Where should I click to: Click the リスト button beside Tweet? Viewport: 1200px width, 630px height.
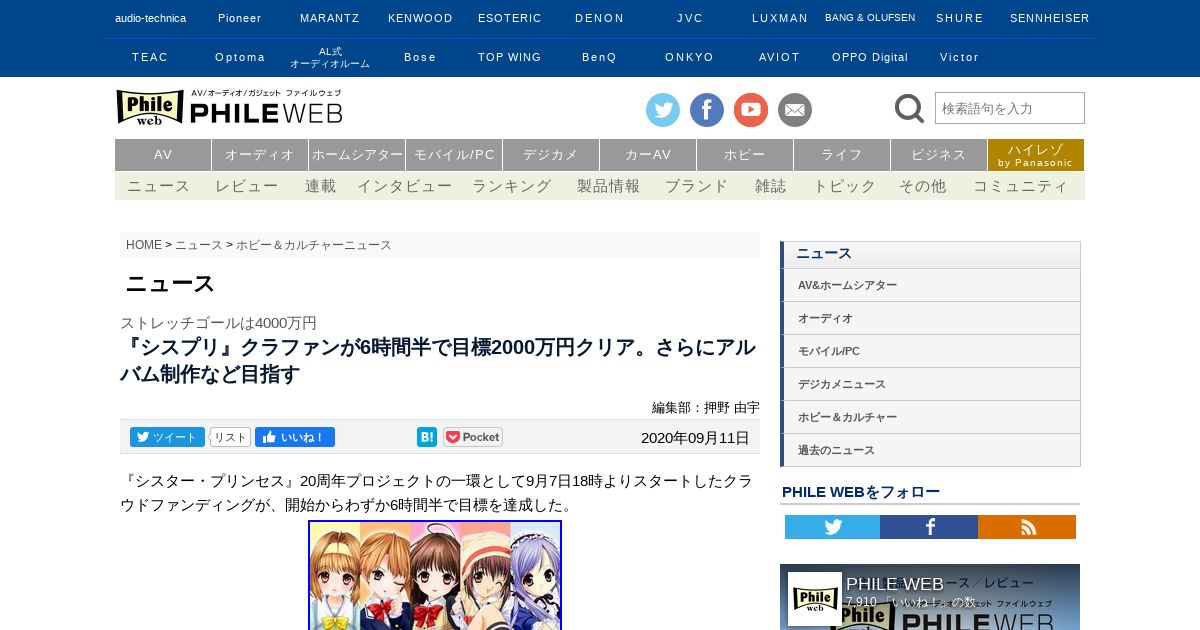pos(230,437)
